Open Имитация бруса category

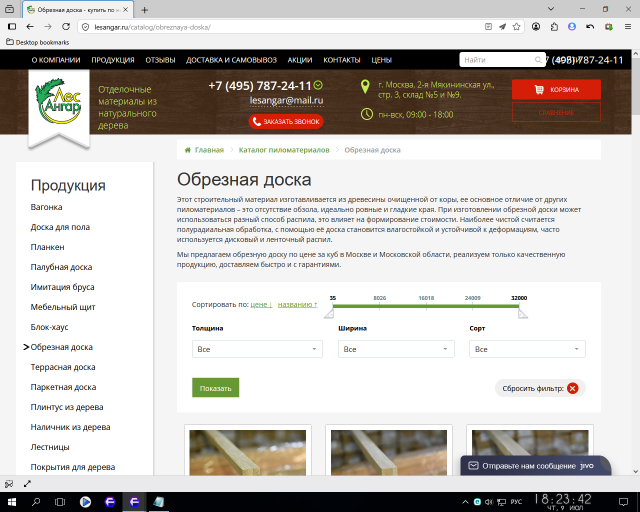(62, 287)
